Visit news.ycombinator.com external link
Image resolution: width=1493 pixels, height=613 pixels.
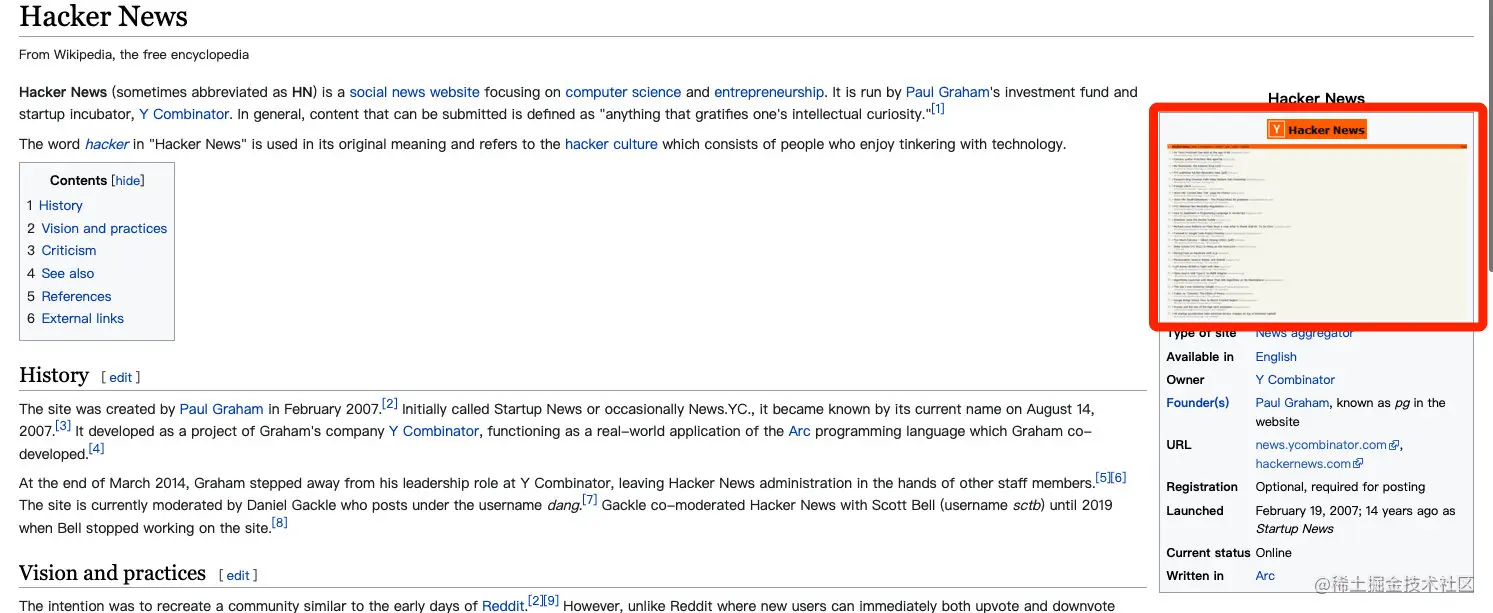point(1321,445)
